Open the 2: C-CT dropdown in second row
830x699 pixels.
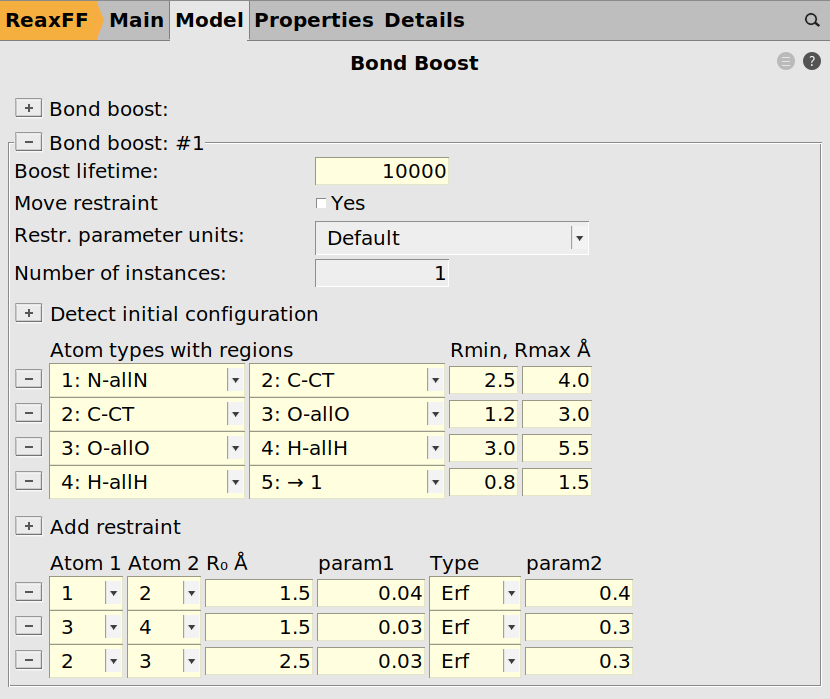pos(147,414)
